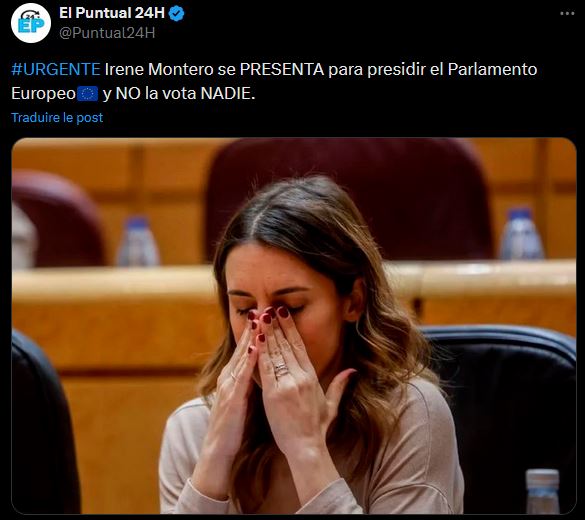This screenshot has height=520, width=585.
Task: Open the attached photo of the woman
Action: [294, 326]
